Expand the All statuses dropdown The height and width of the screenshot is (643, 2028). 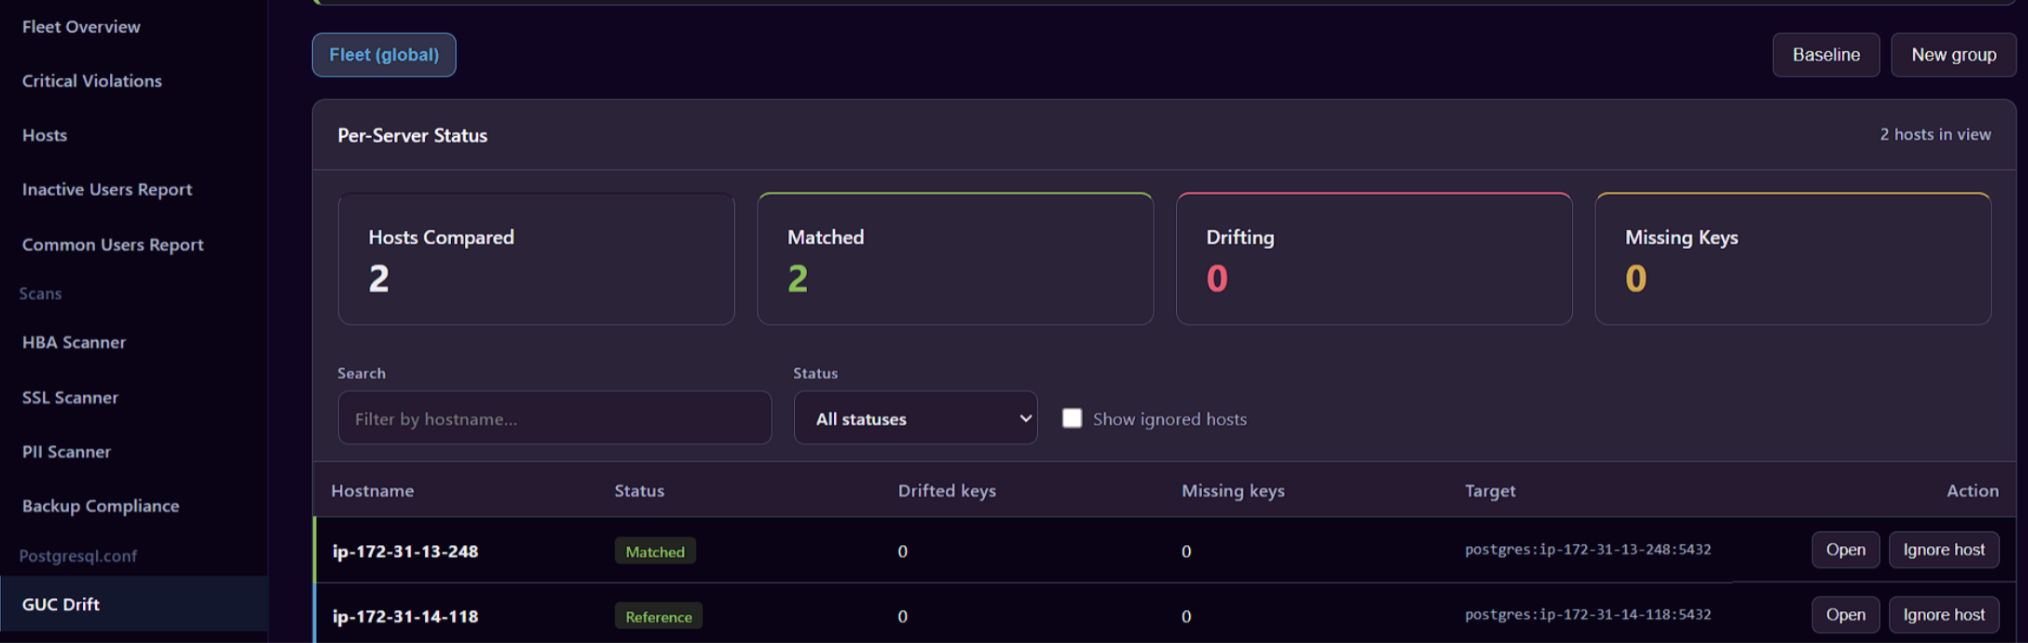point(915,418)
